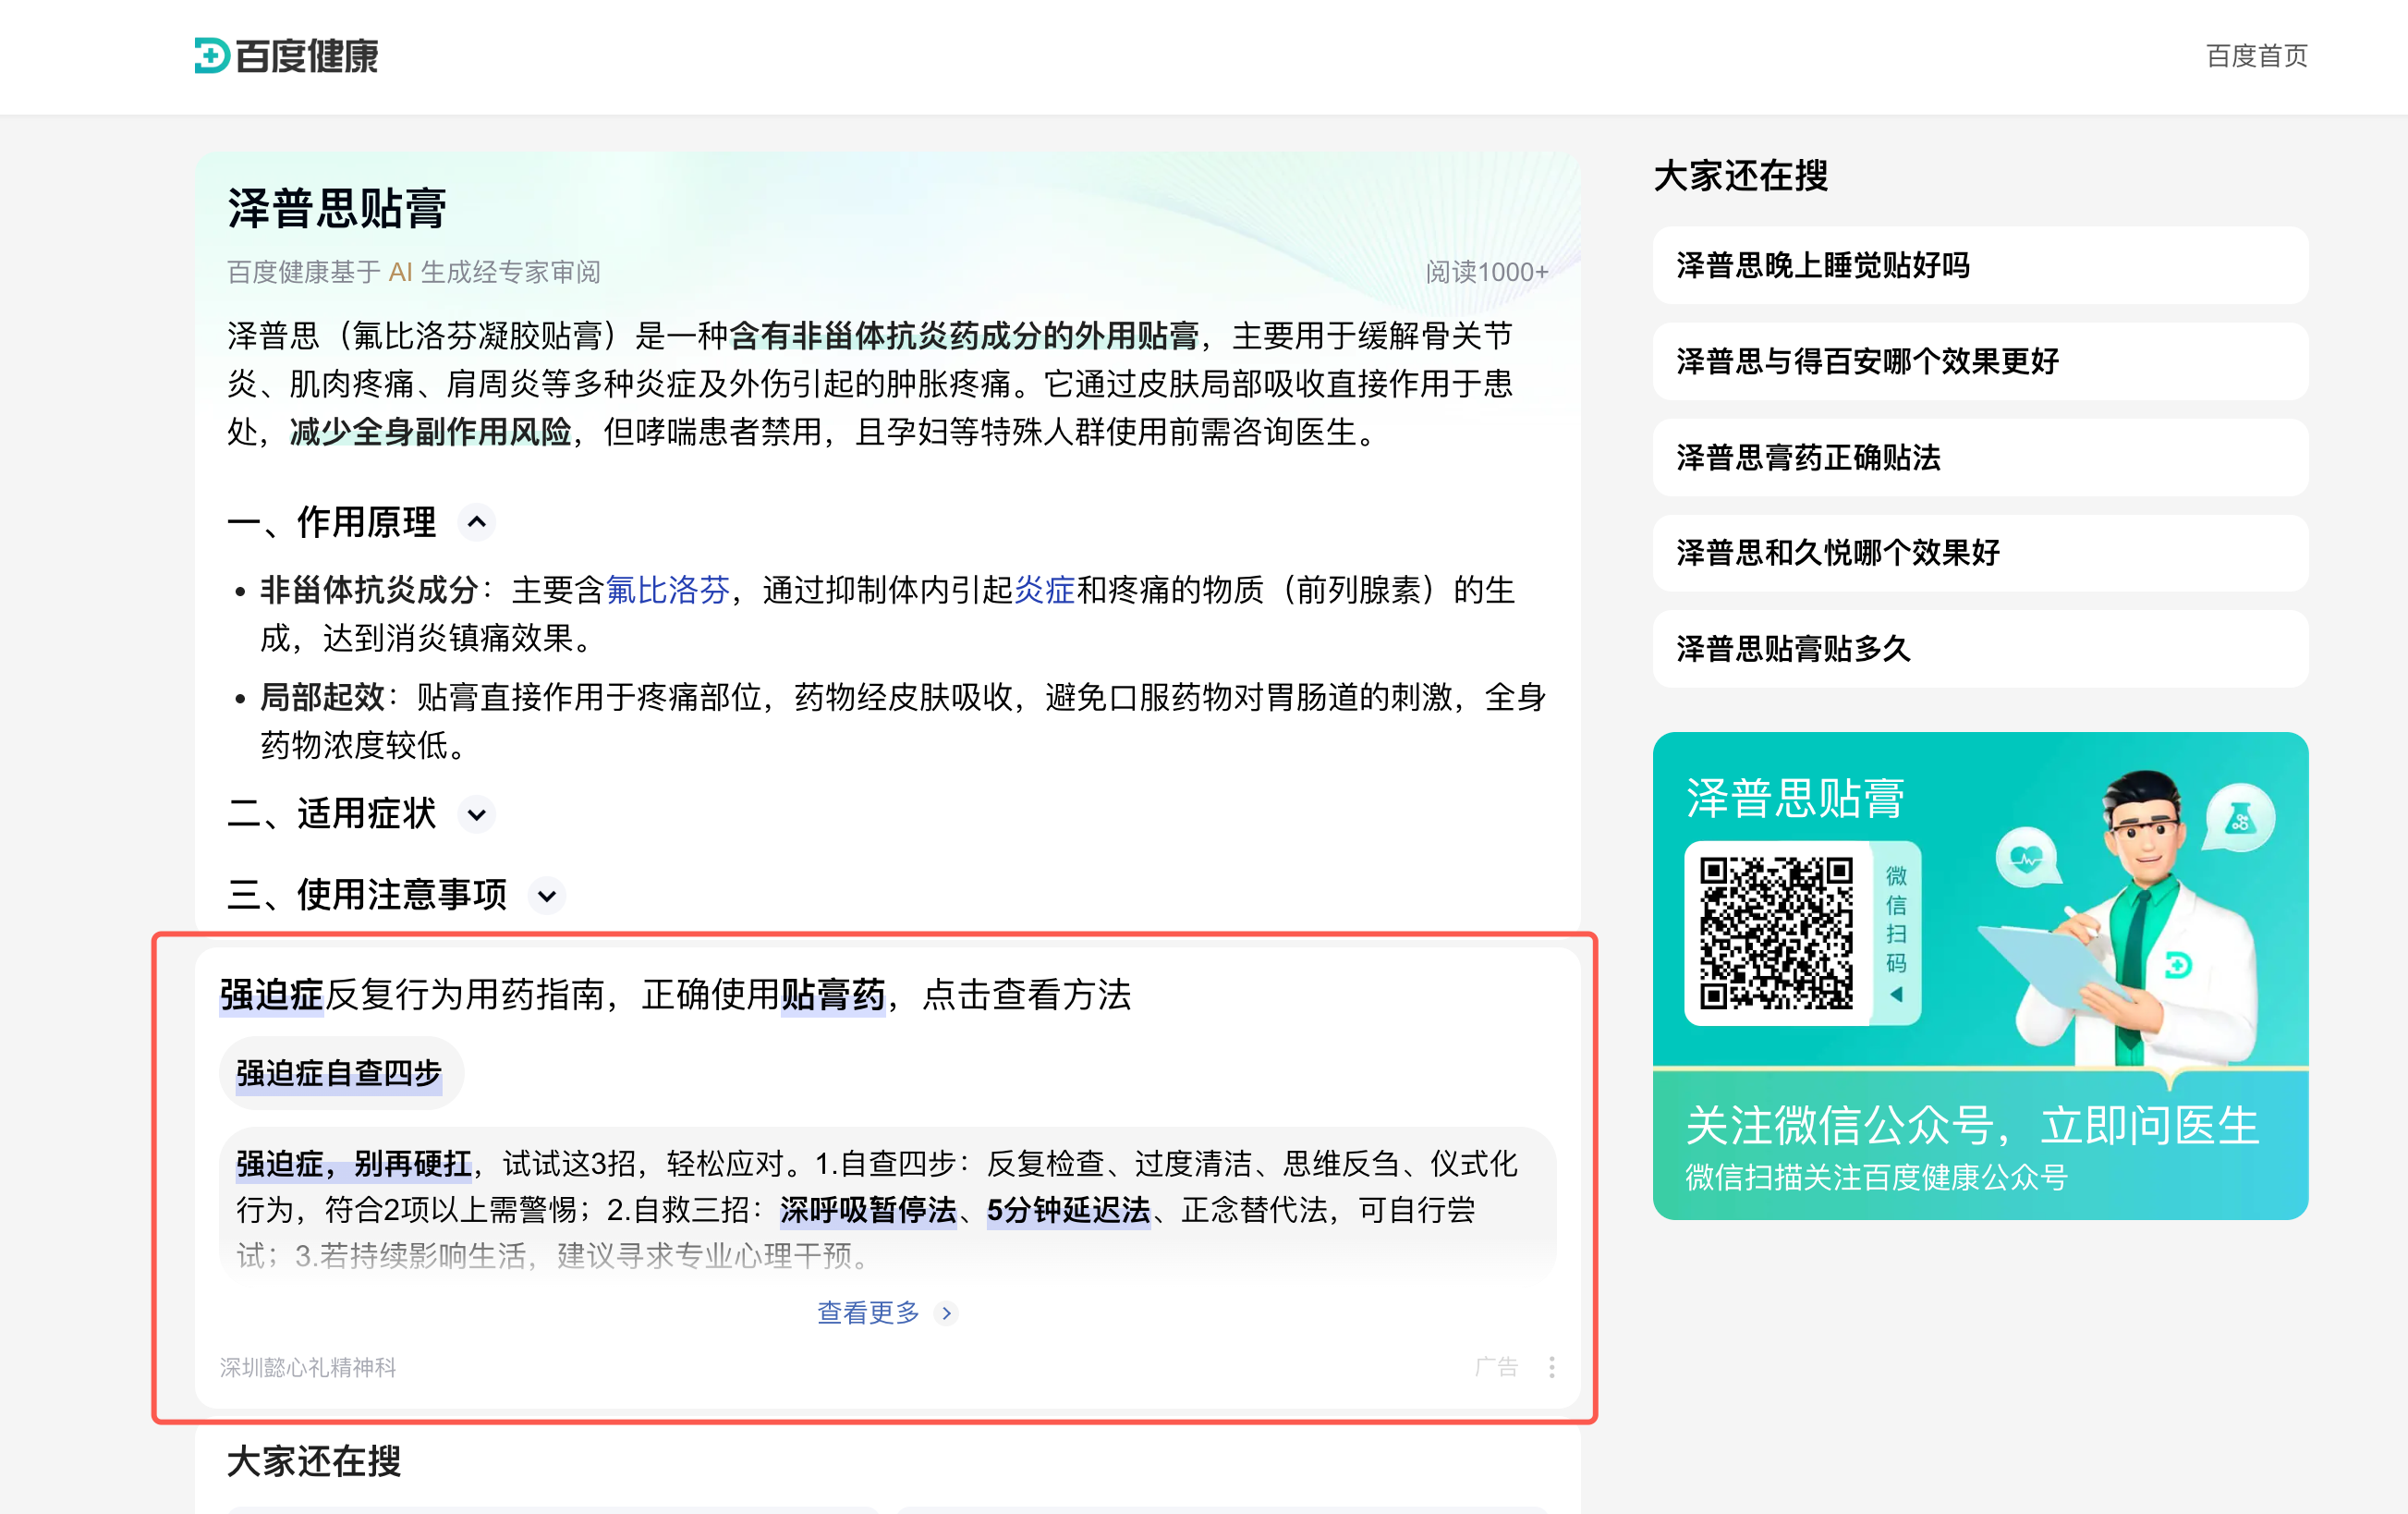Expand the 三、使用注意事项 section chevron
The width and height of the screenshot is (2408, 1514).
[x=547, y=895]
